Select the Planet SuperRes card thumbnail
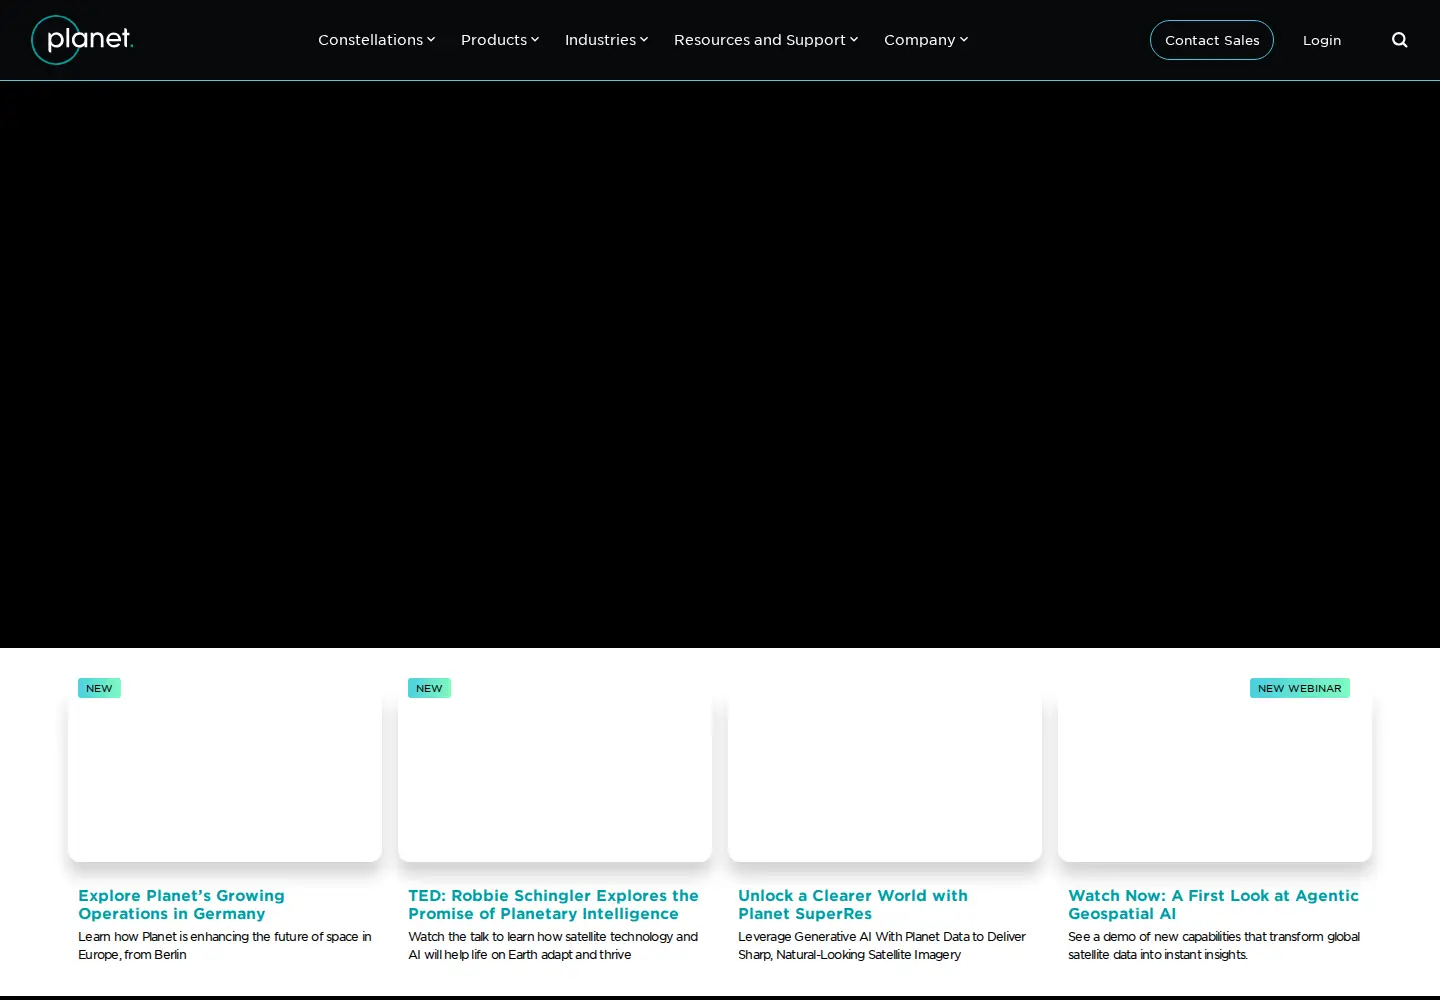 [885, 775]
